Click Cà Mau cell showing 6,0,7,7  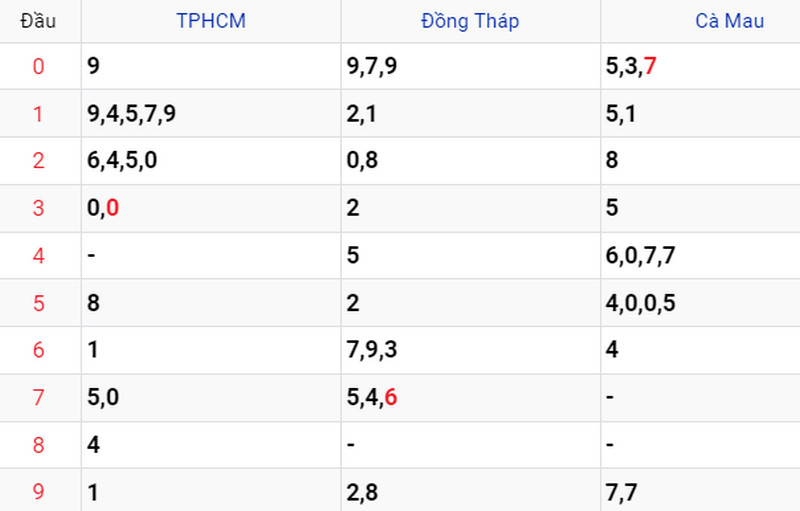pos(640,256)
